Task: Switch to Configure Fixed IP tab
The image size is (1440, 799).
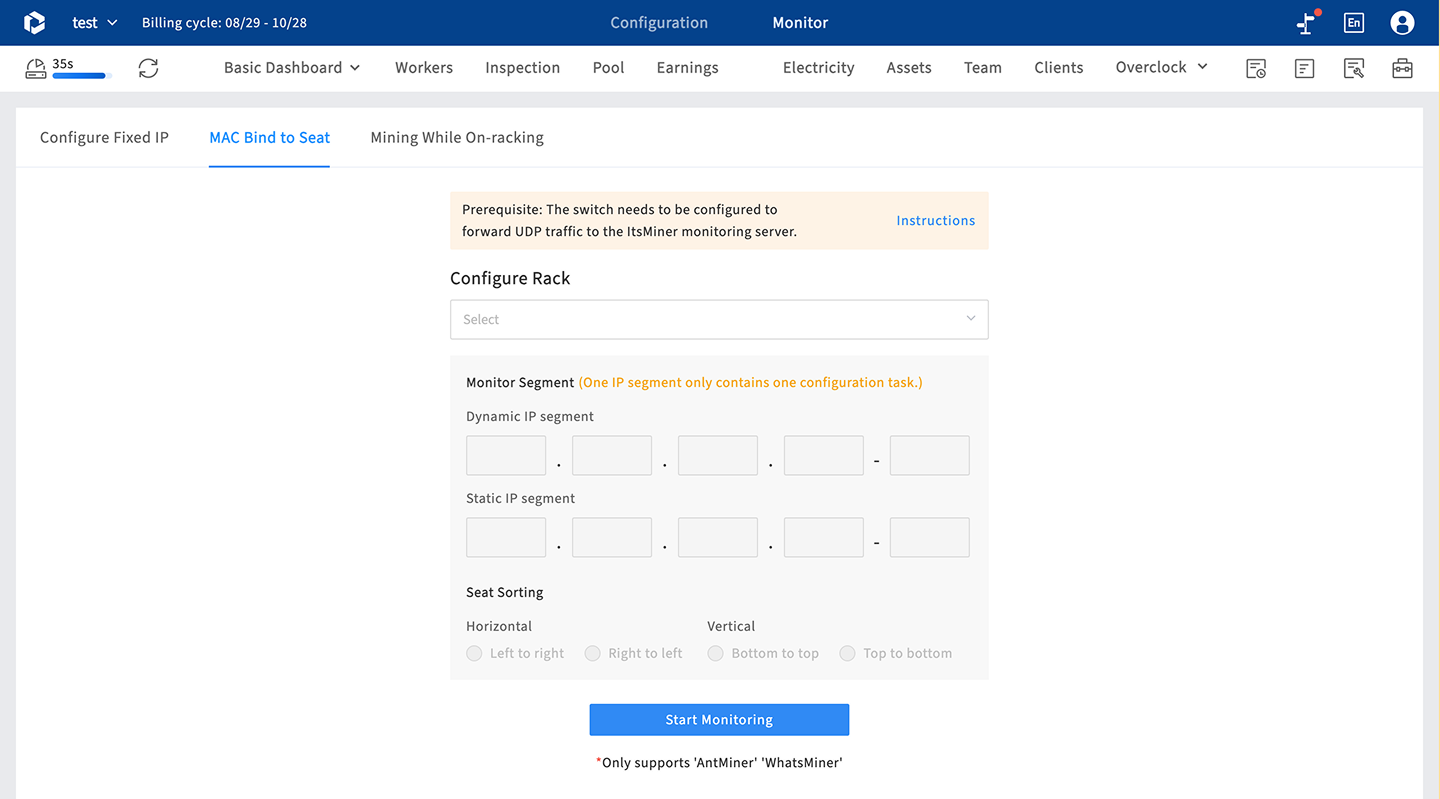Action: [x=104, y=138]
